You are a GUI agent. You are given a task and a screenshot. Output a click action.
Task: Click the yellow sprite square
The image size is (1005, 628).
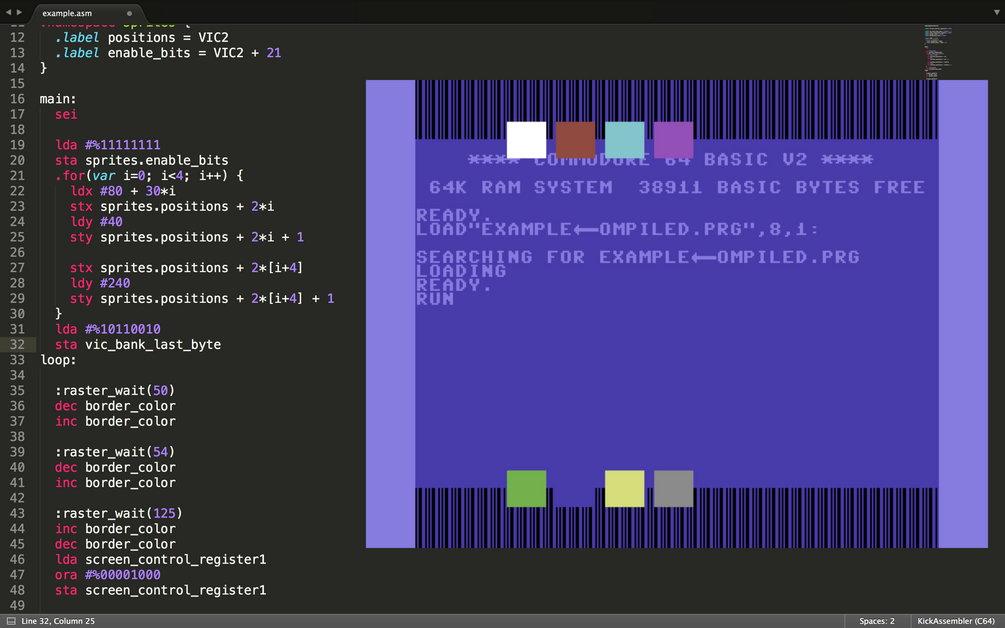624,488
